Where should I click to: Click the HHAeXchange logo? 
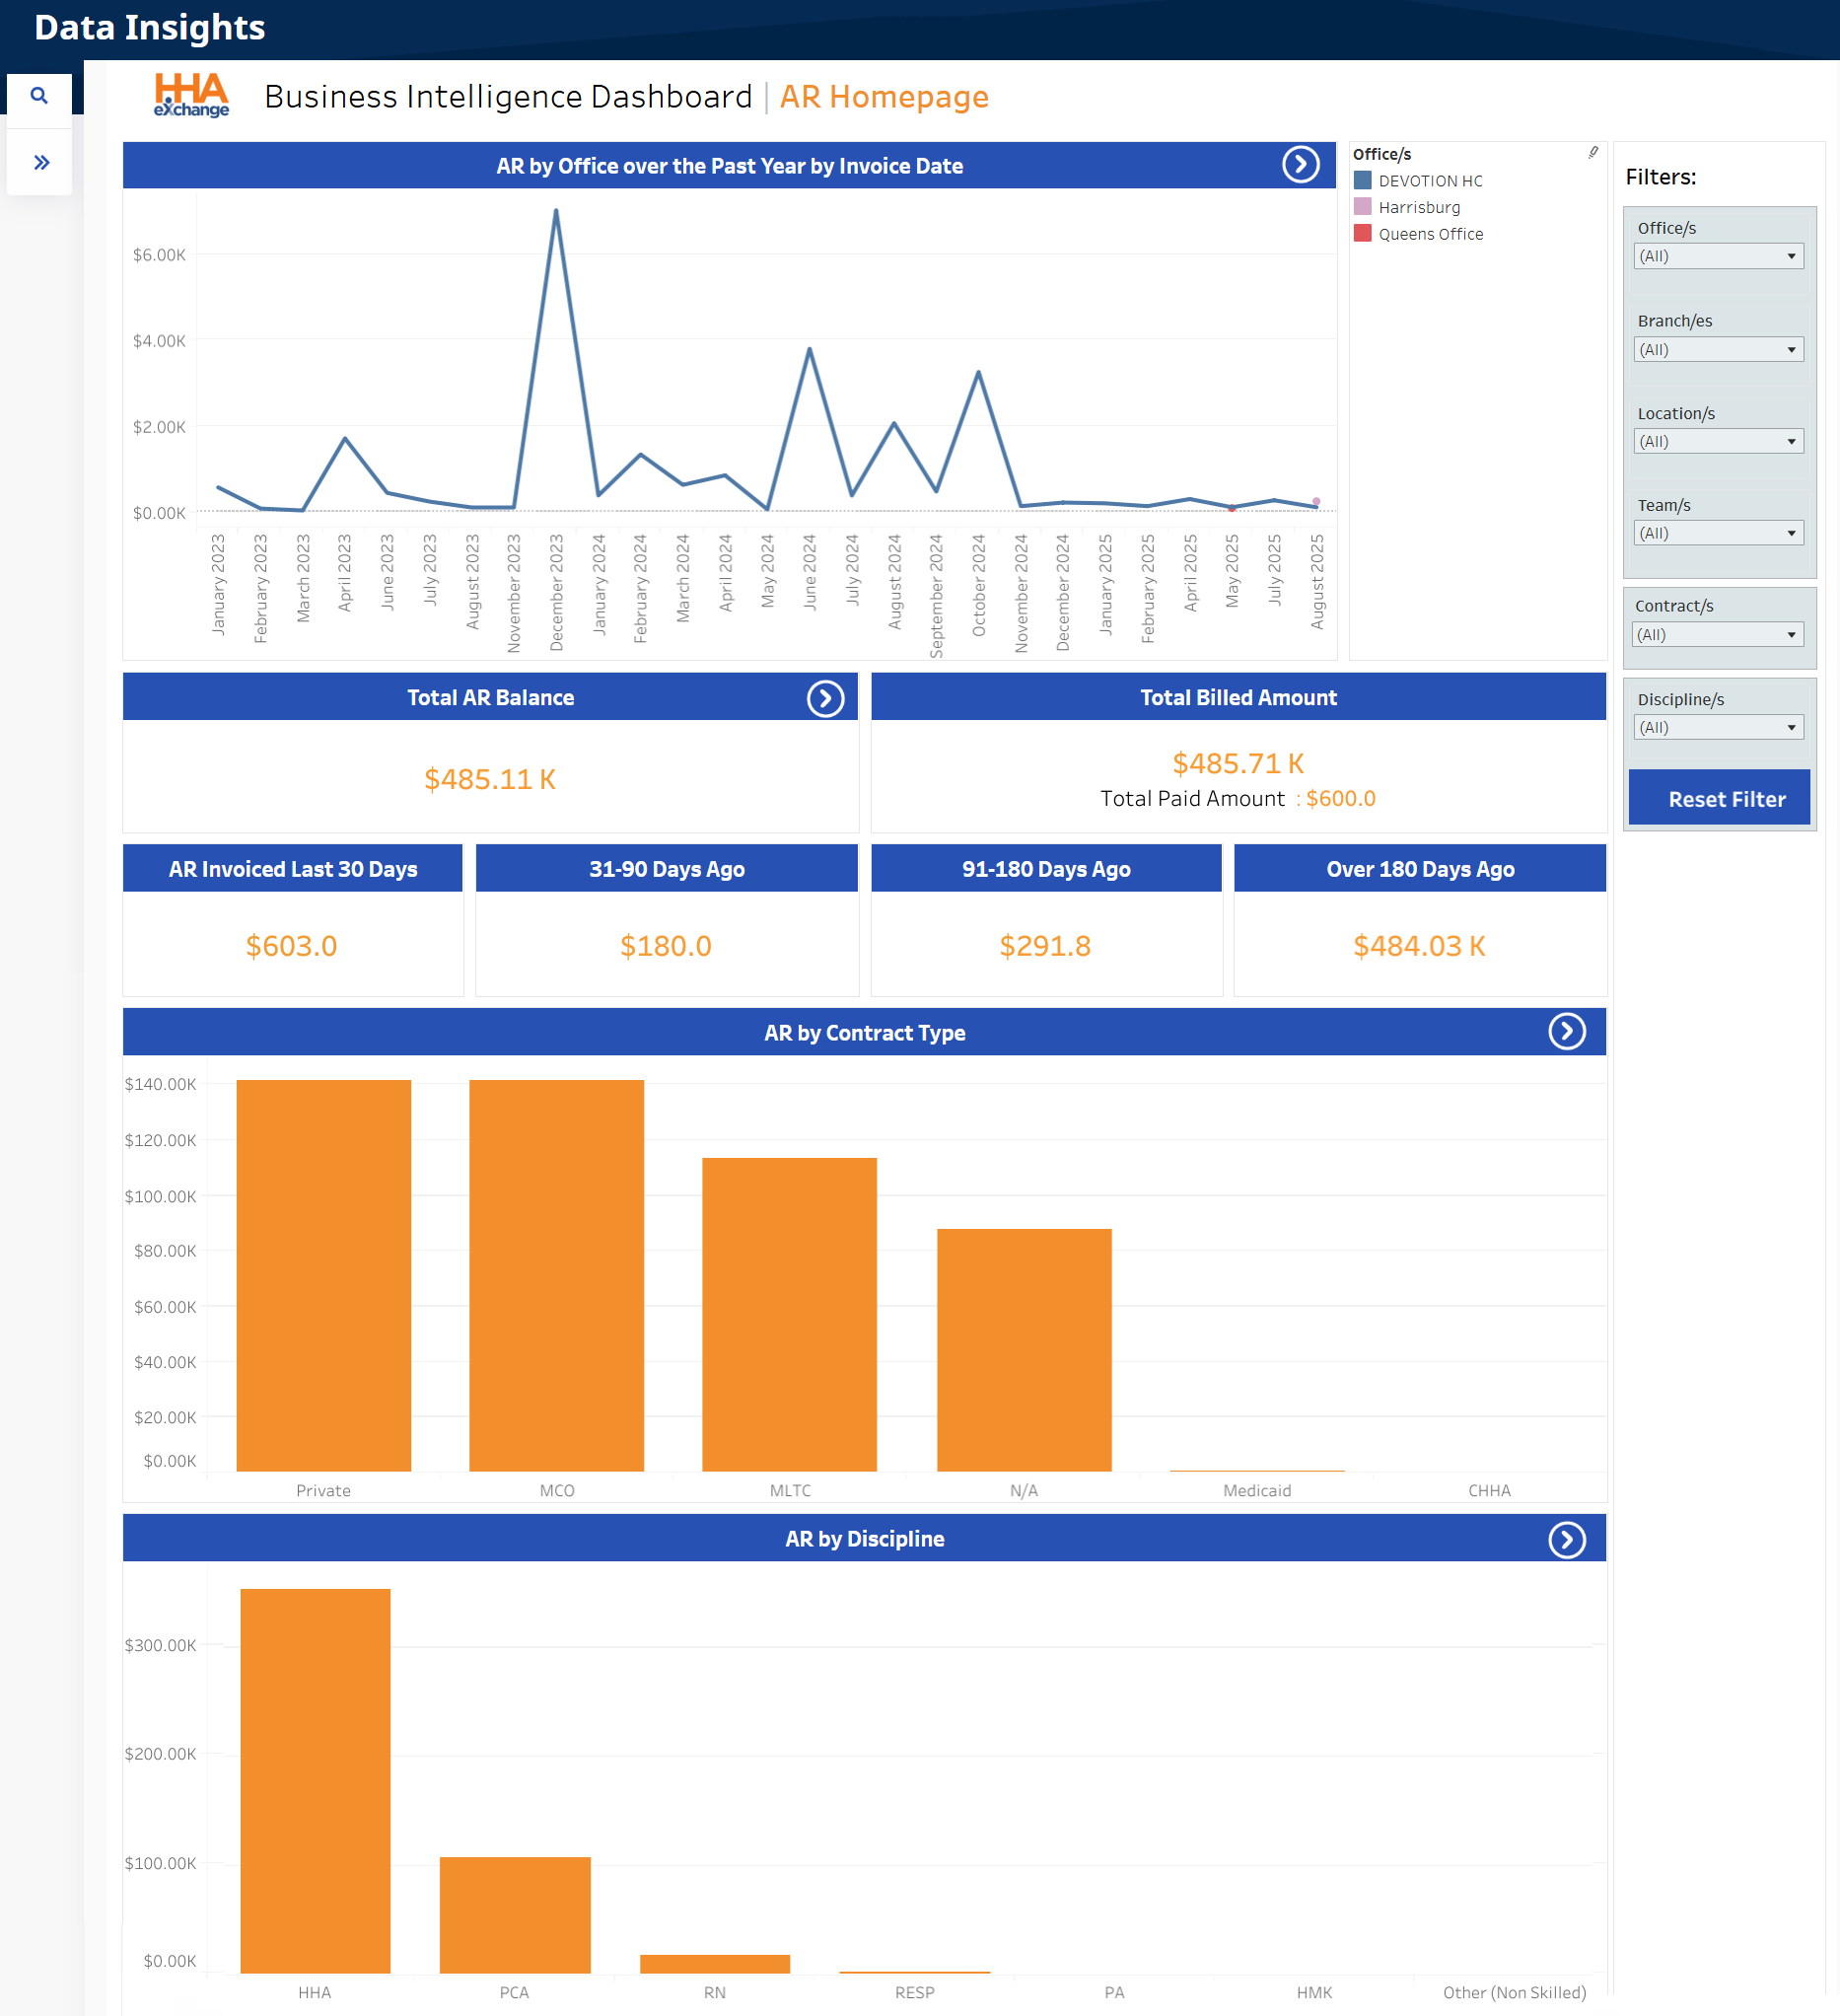[x=191, y=96]
